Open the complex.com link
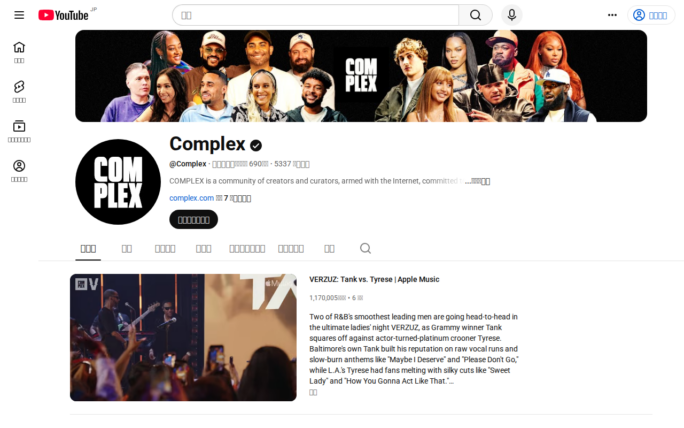Screen dimensions: 684x428 click(x=192, y=198)
